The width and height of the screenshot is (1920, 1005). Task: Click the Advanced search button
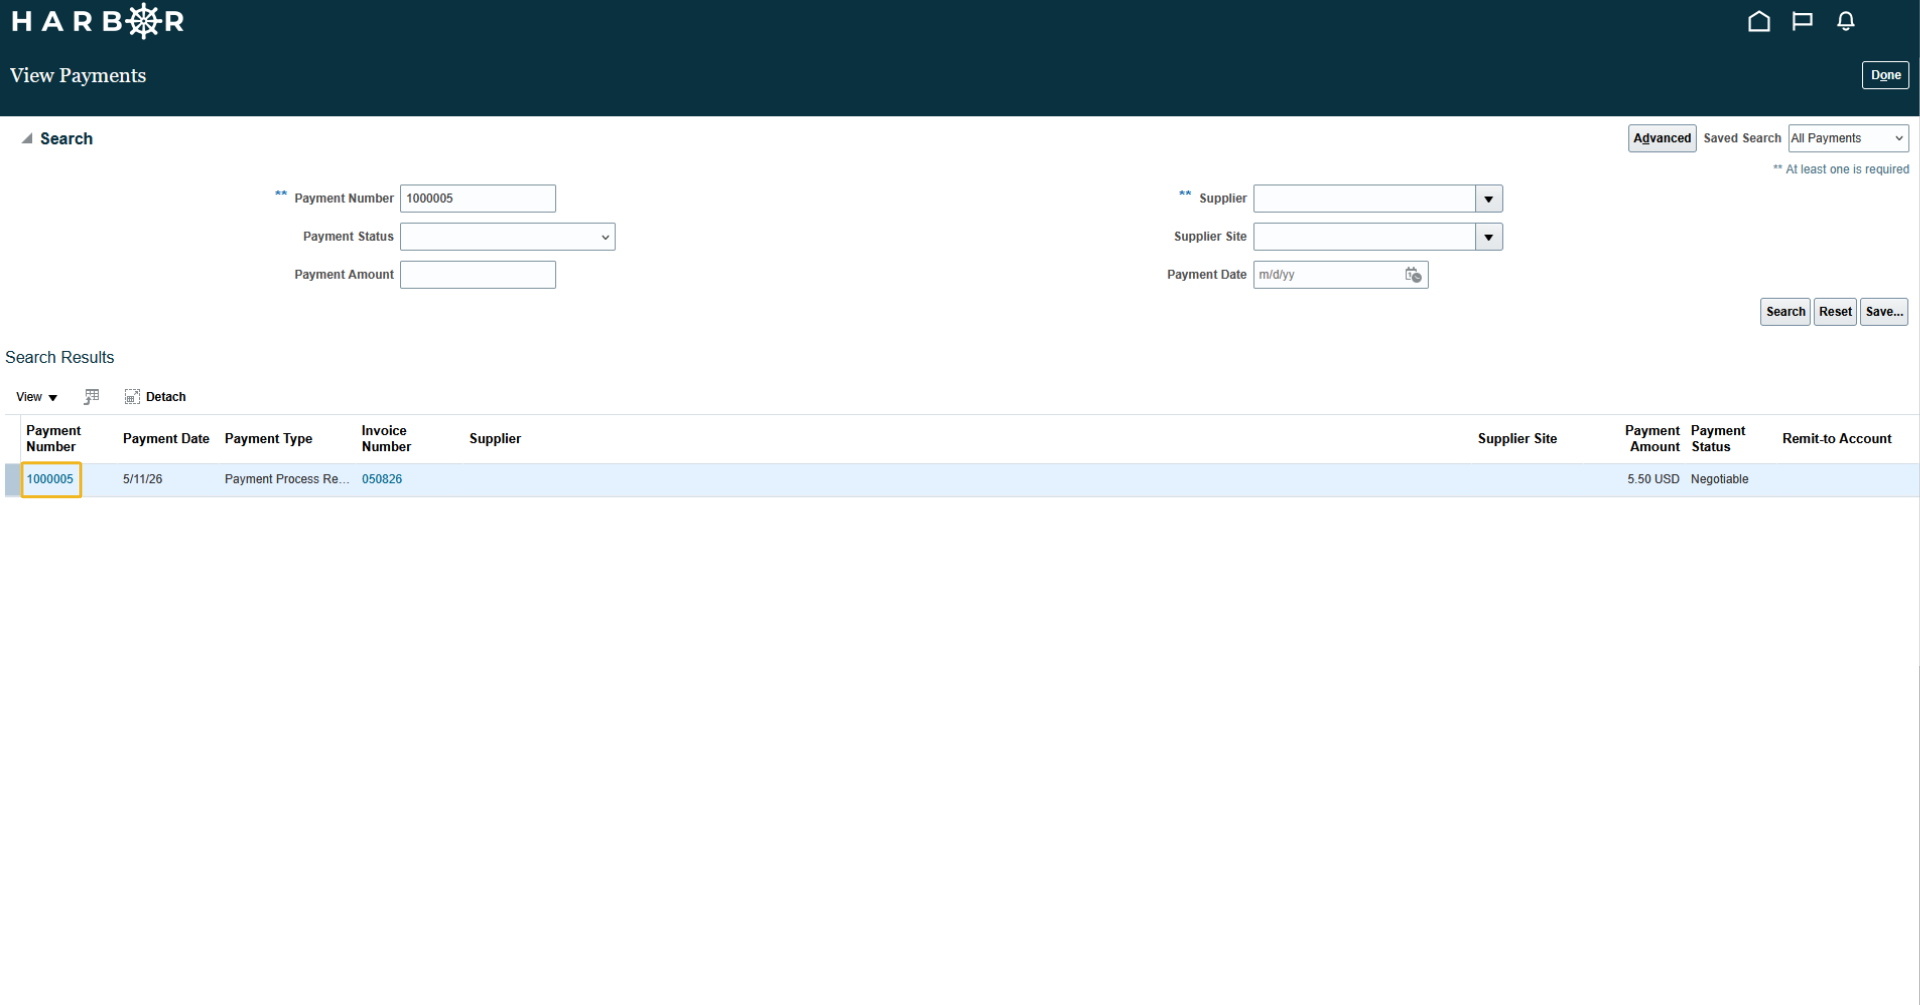point(1662,139)
